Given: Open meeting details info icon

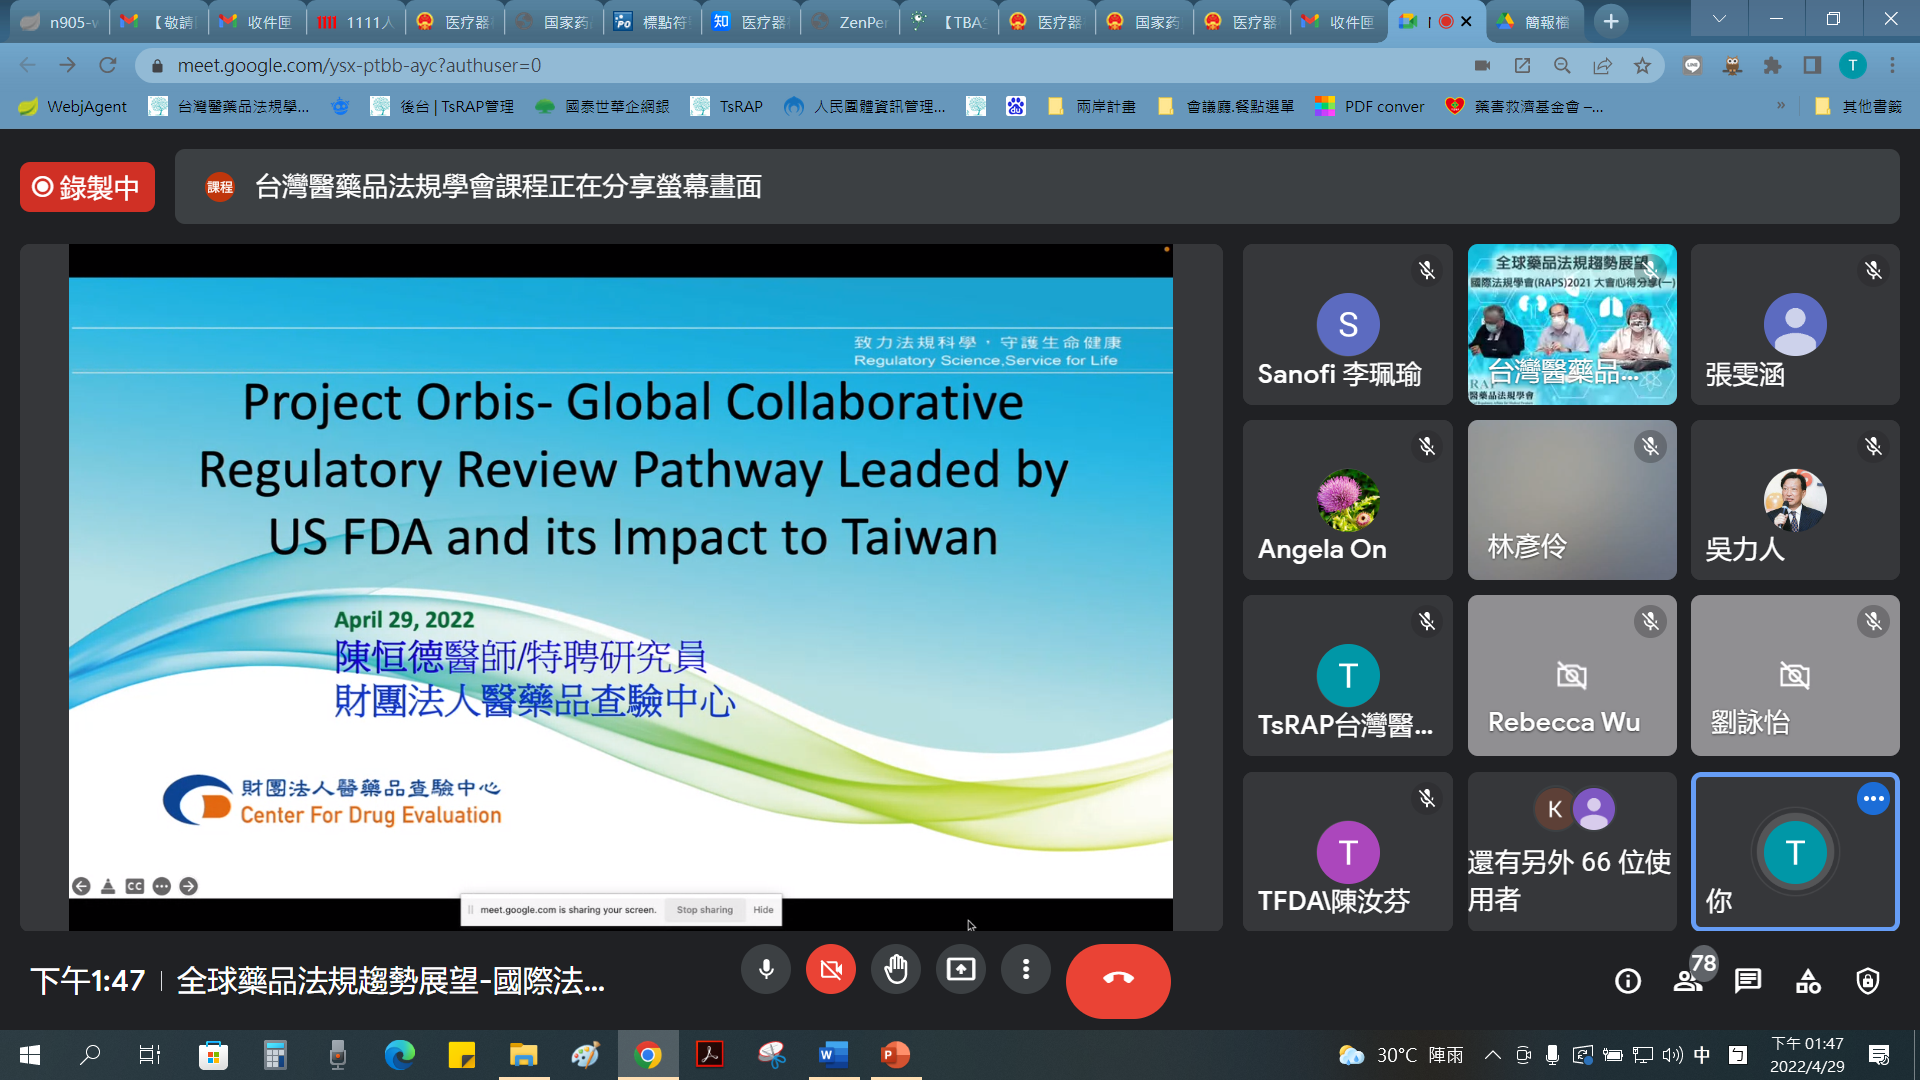Looking at the screenshot, I should [1627, 981].
